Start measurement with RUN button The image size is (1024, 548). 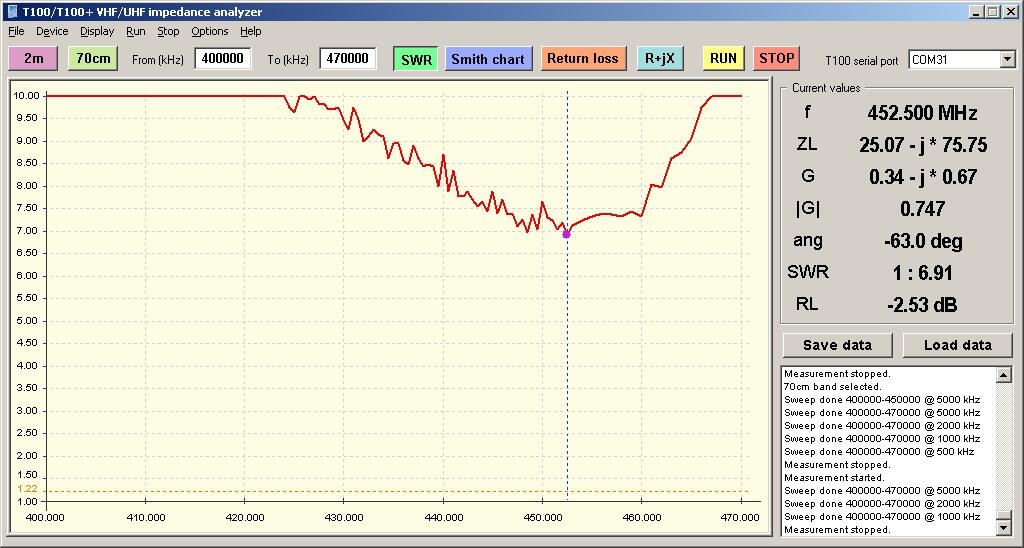pyautogui.click(x=723, y=58)
